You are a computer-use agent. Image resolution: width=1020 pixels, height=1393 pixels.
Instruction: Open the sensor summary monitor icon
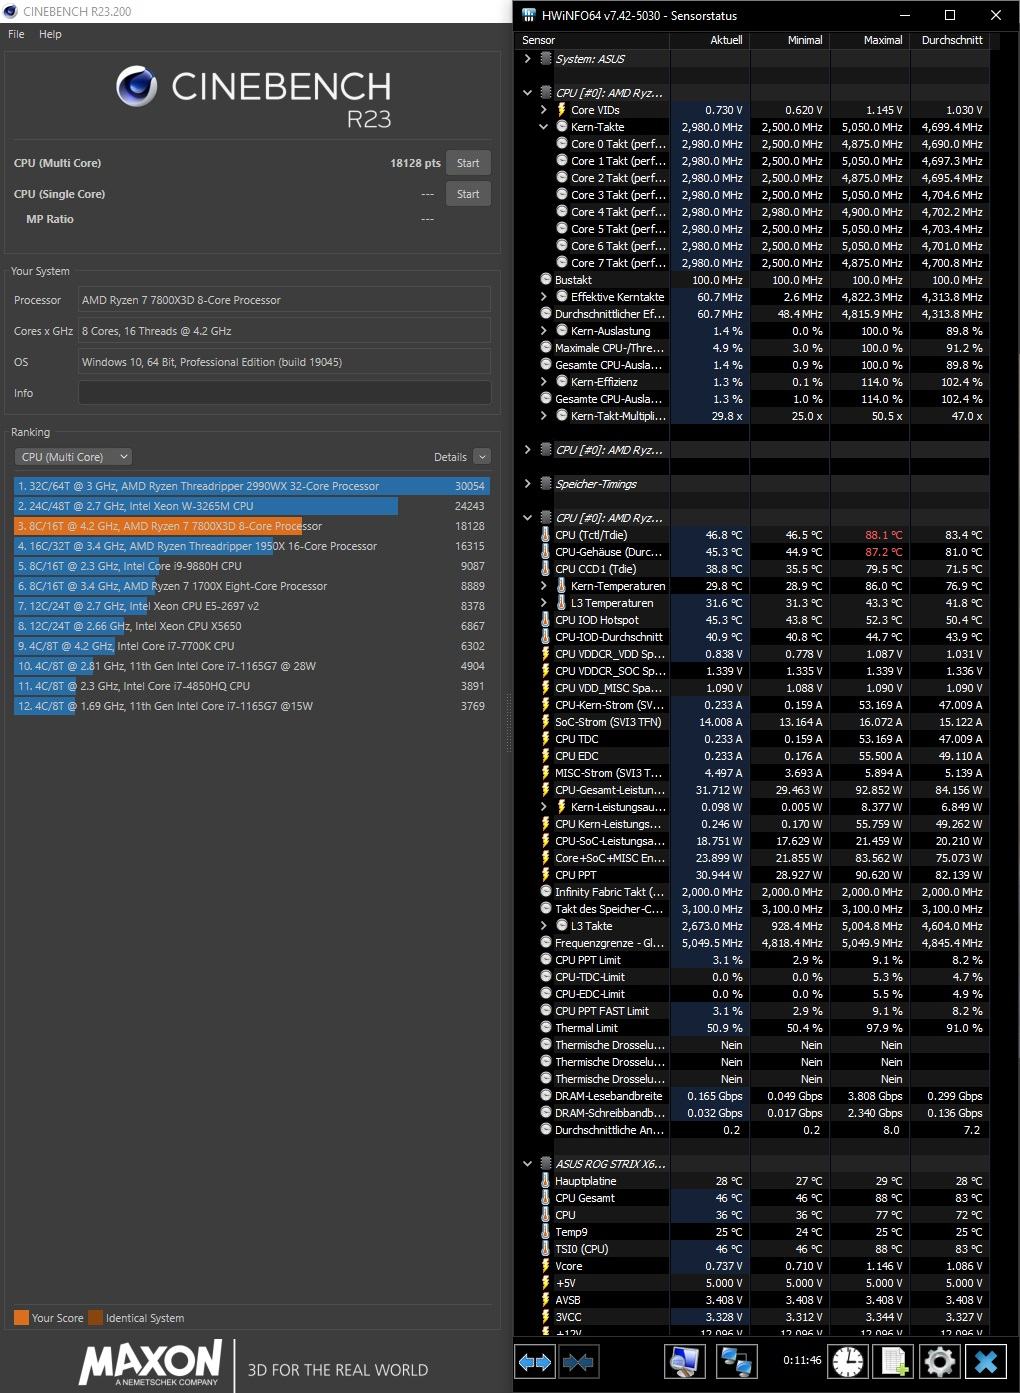coord(686,1362)
